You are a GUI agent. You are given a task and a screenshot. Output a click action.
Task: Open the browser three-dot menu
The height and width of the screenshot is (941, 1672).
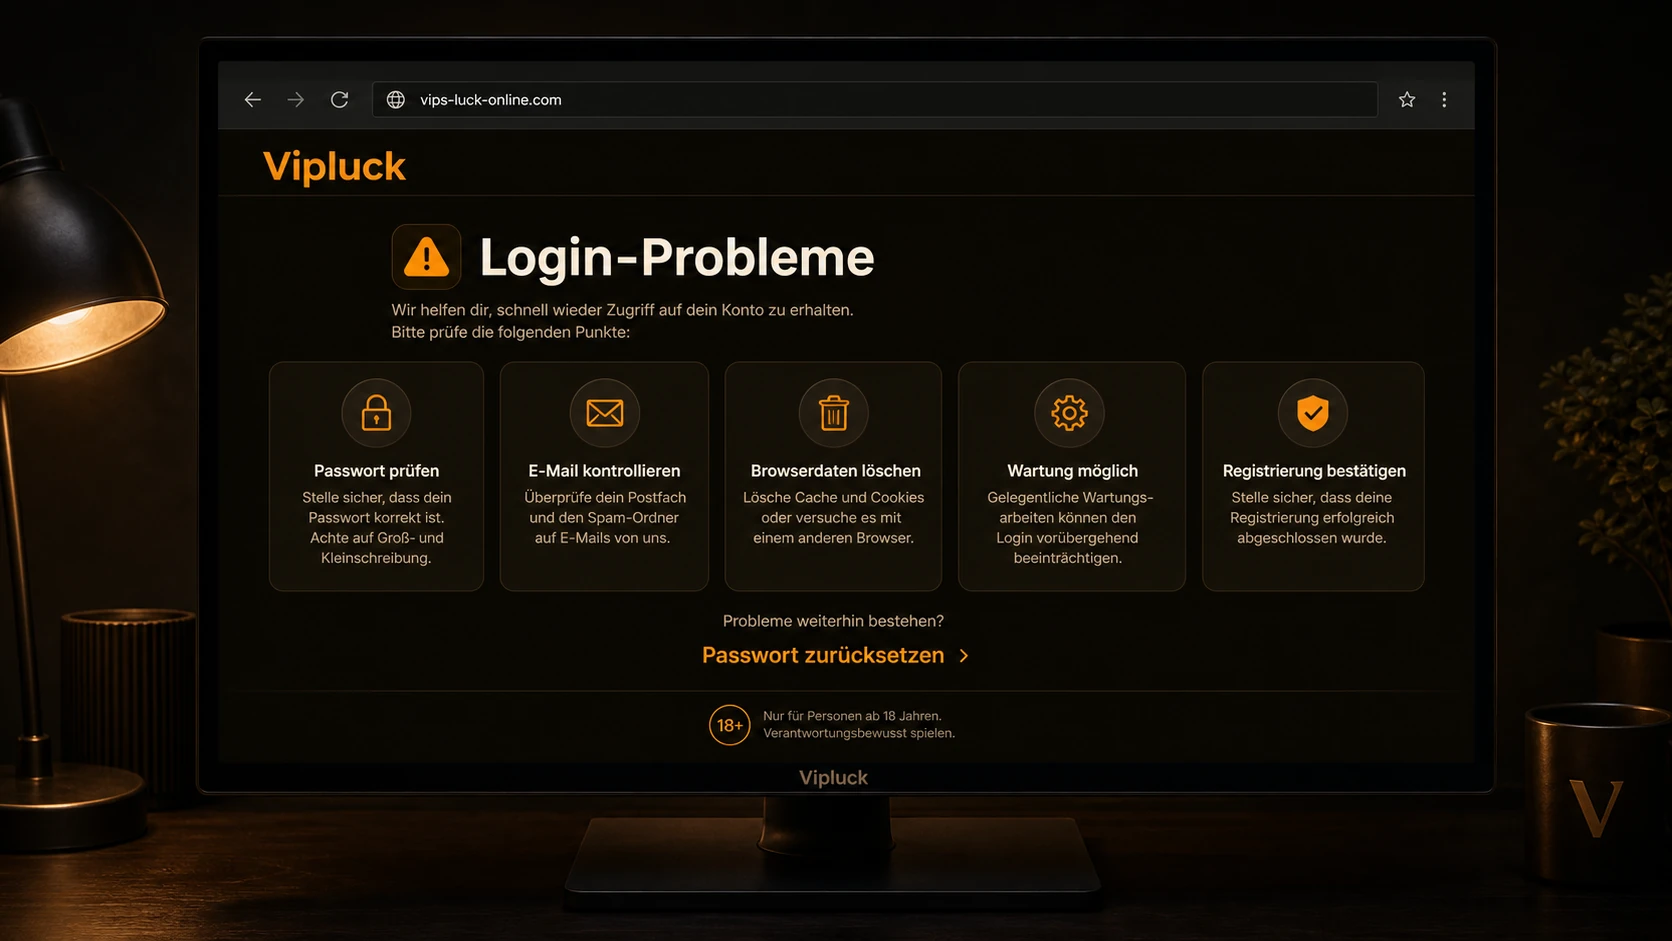click(1444, 99)
